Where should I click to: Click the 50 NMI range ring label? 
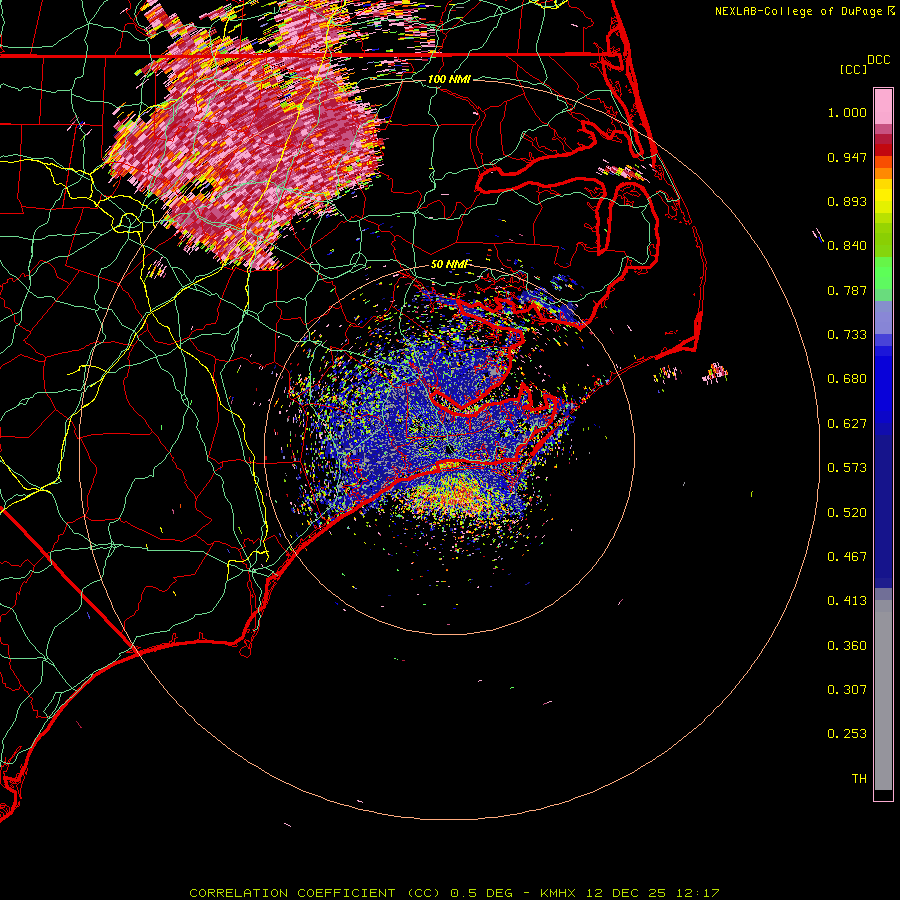(449, 265)
